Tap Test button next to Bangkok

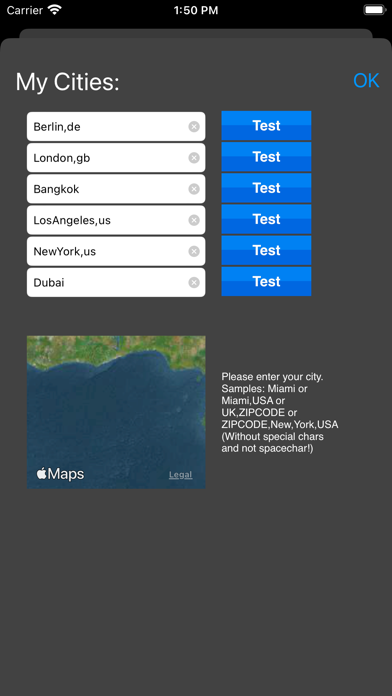(266, 188)
